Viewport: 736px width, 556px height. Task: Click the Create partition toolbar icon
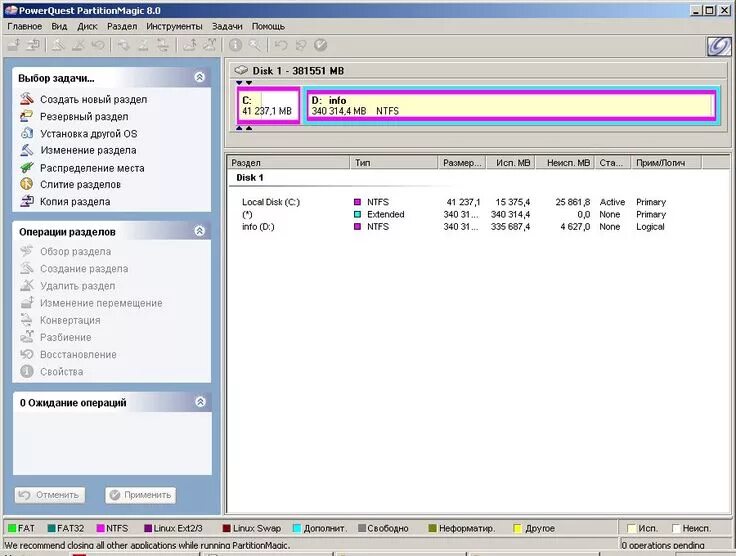point(59,45)
